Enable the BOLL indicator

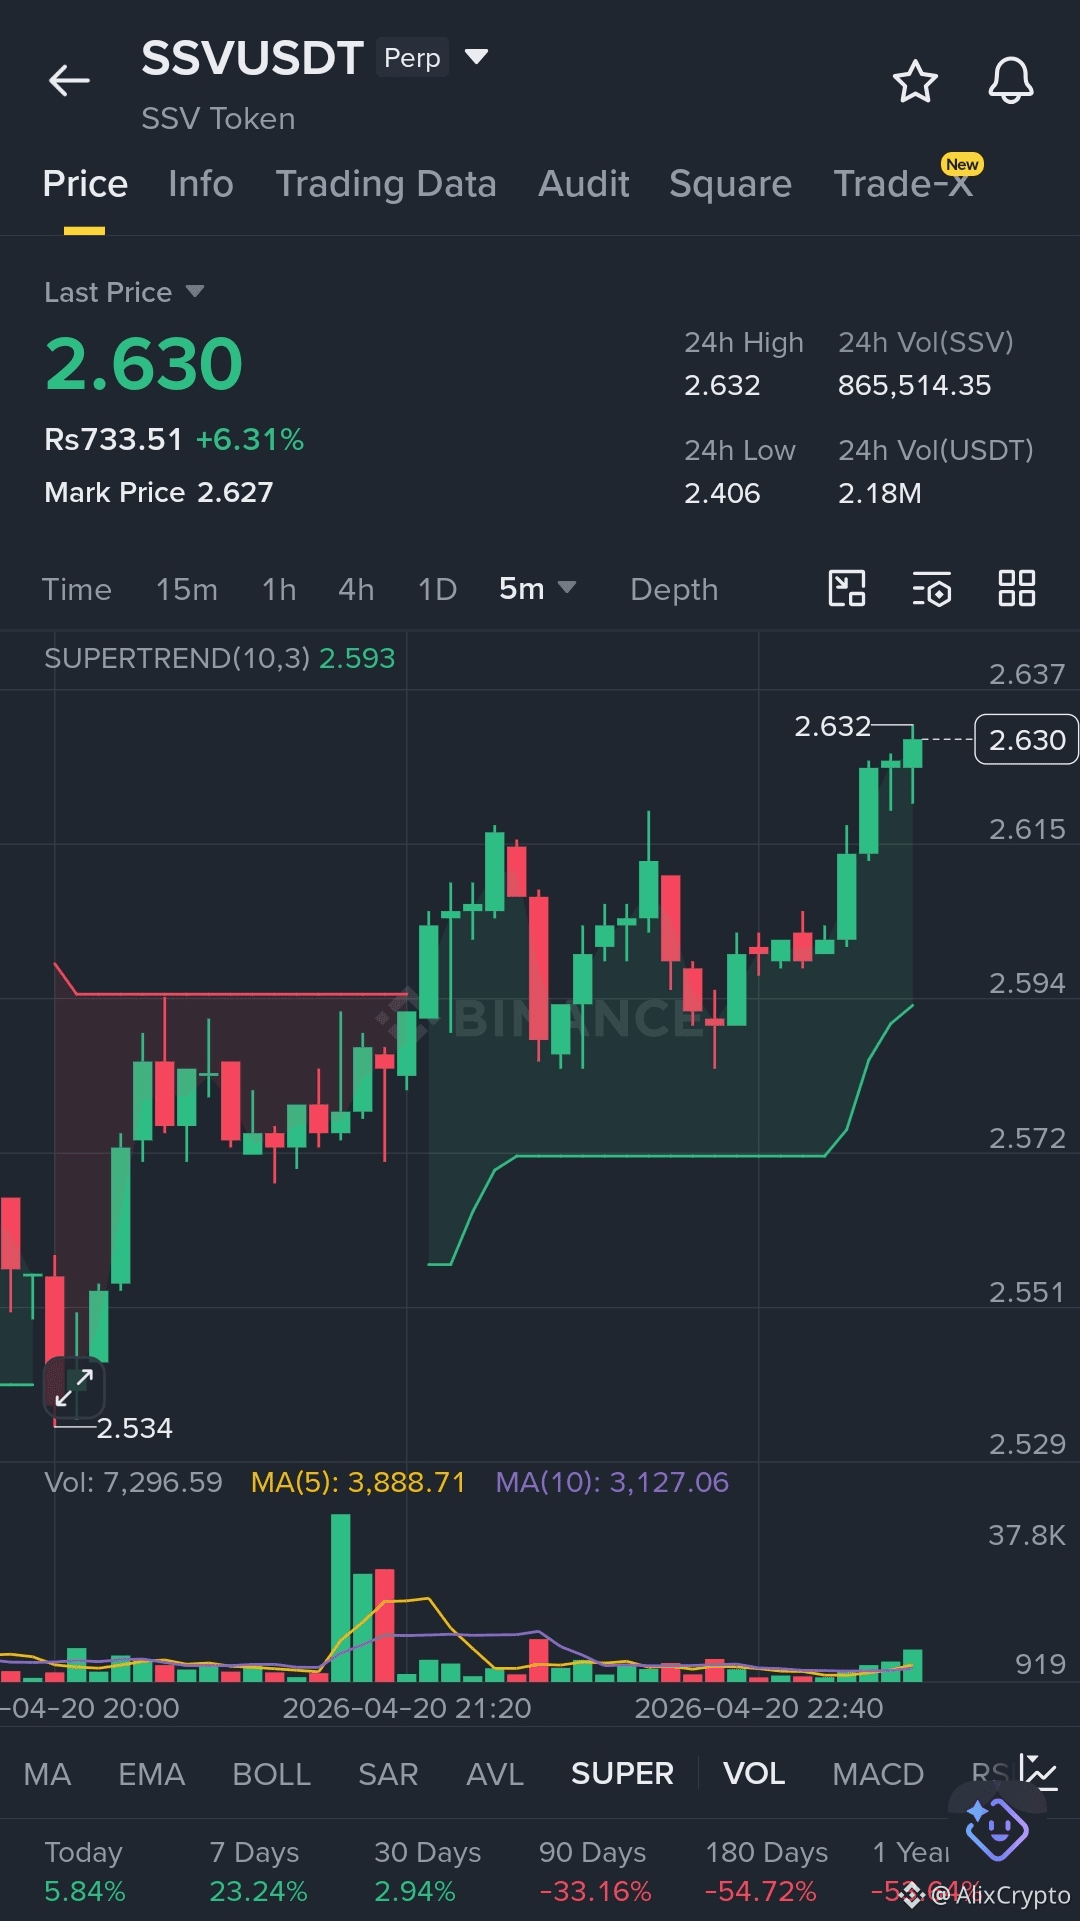click(x=271, y=1773)
